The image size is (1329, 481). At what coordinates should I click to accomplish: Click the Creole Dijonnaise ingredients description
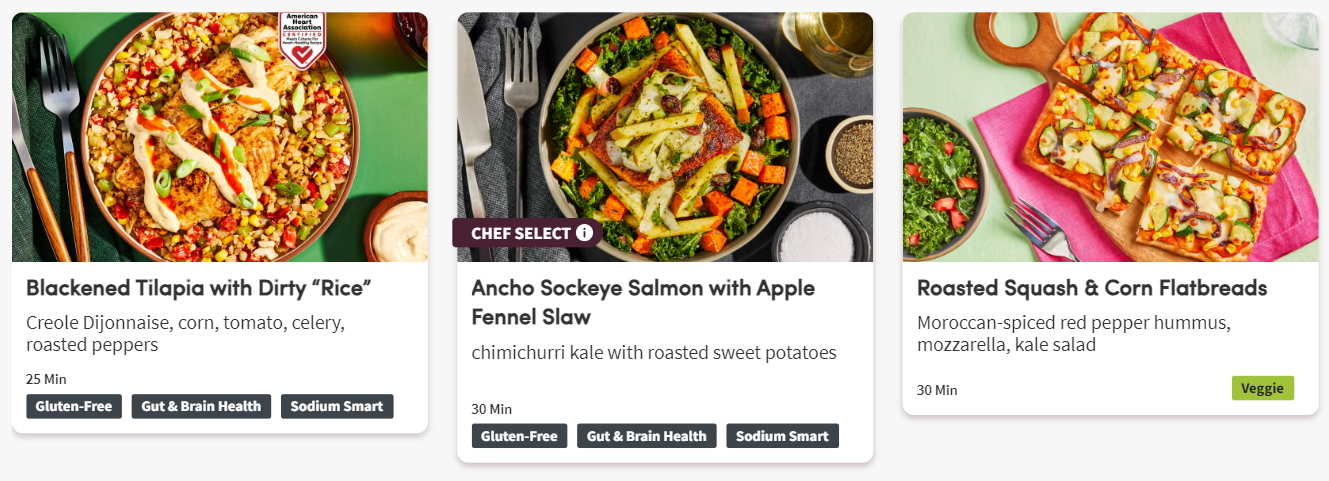tap(185, 334)
